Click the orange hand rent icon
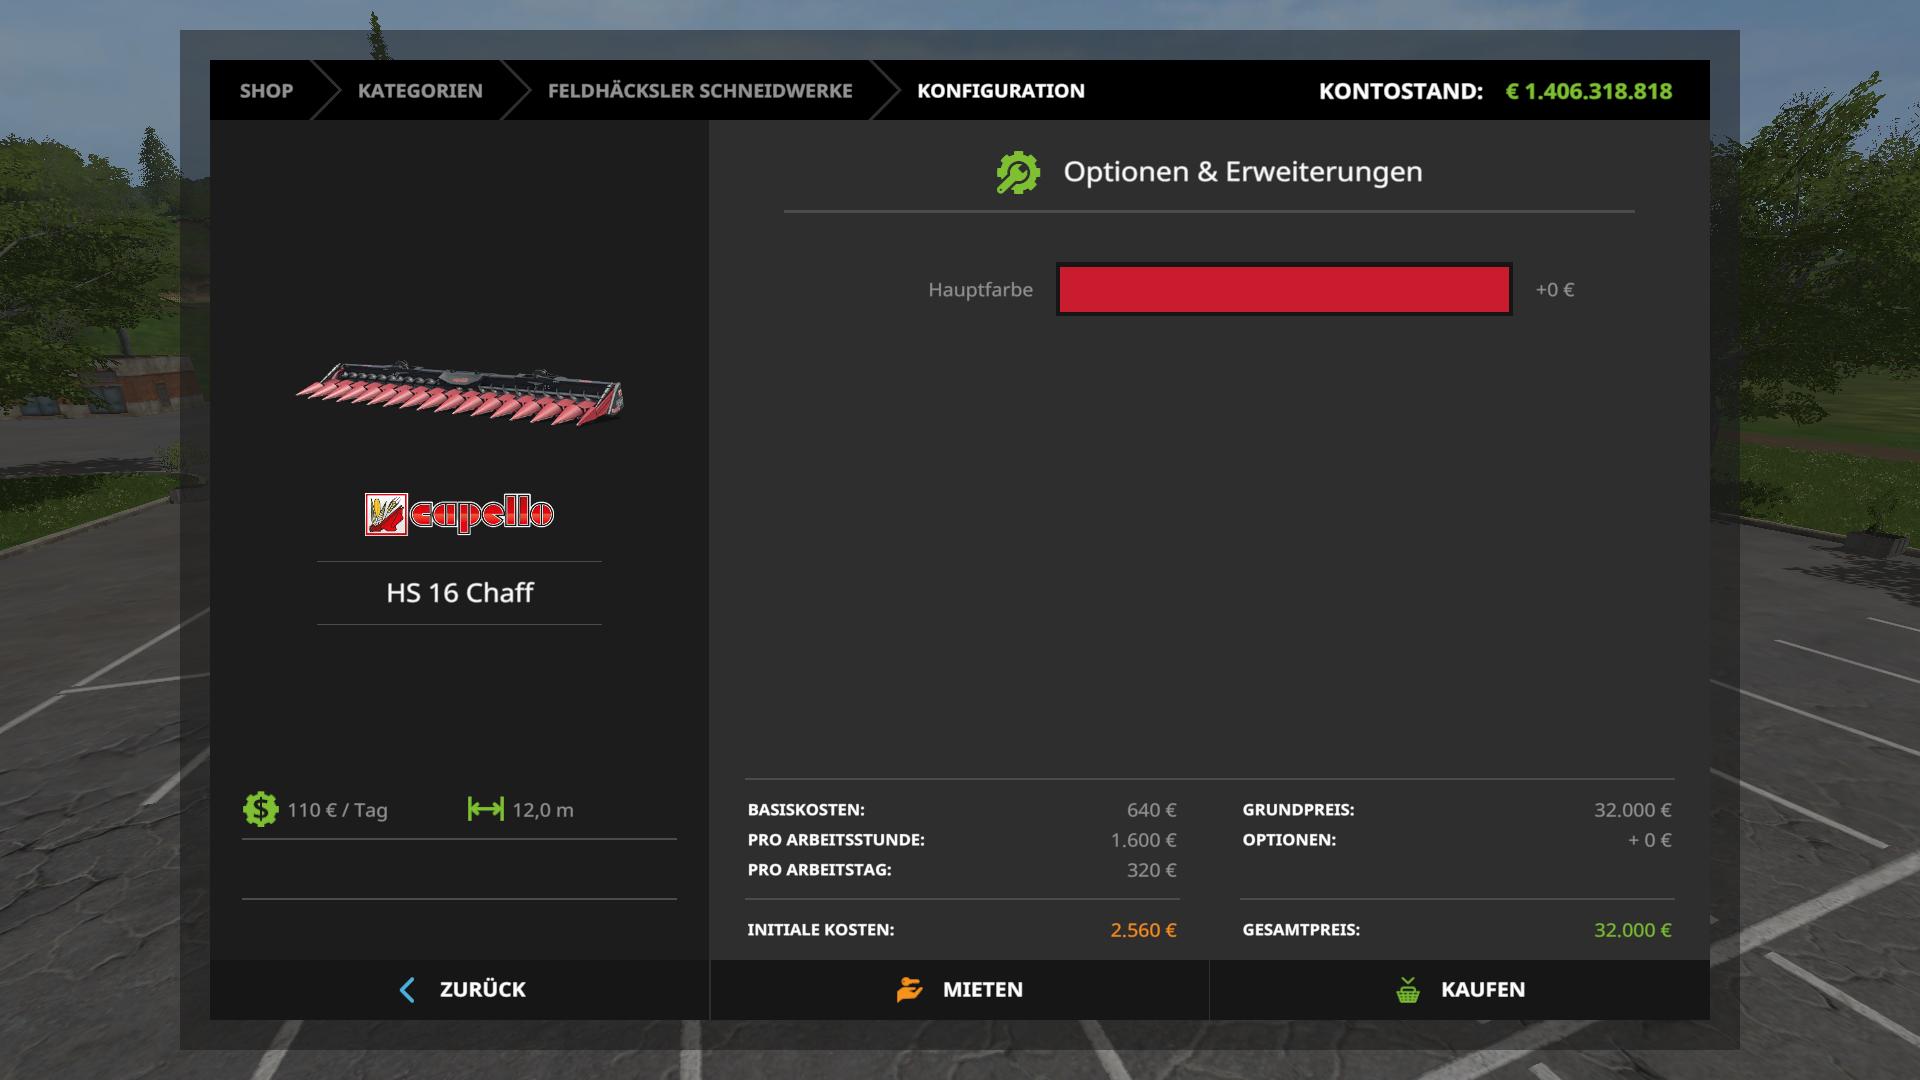The height and width of the screenshot is (1080, 1920). coord(909,990)
